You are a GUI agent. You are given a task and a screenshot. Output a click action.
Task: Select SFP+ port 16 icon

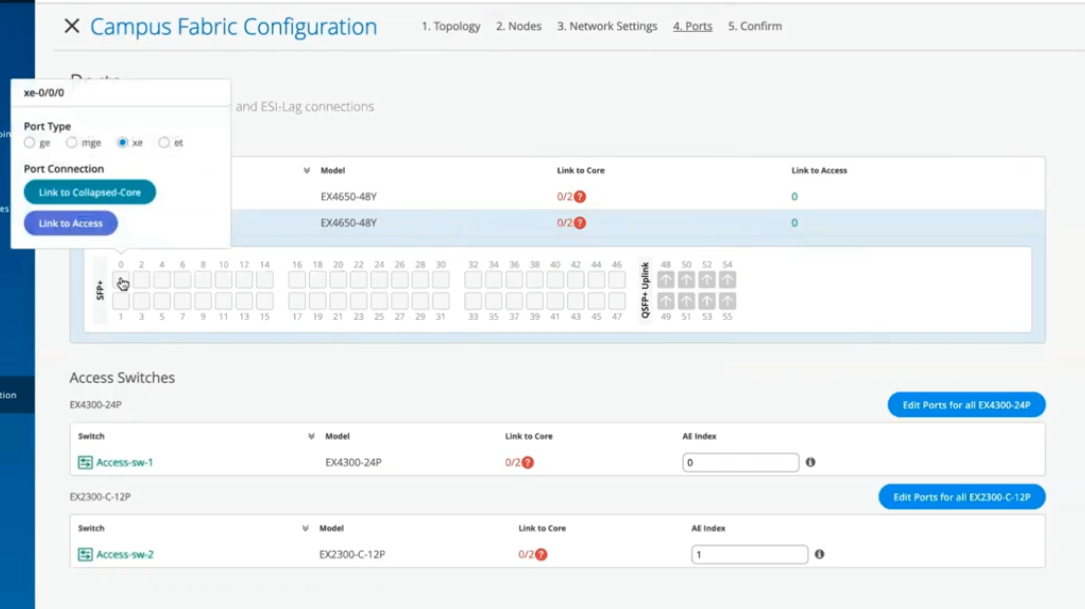297,280
